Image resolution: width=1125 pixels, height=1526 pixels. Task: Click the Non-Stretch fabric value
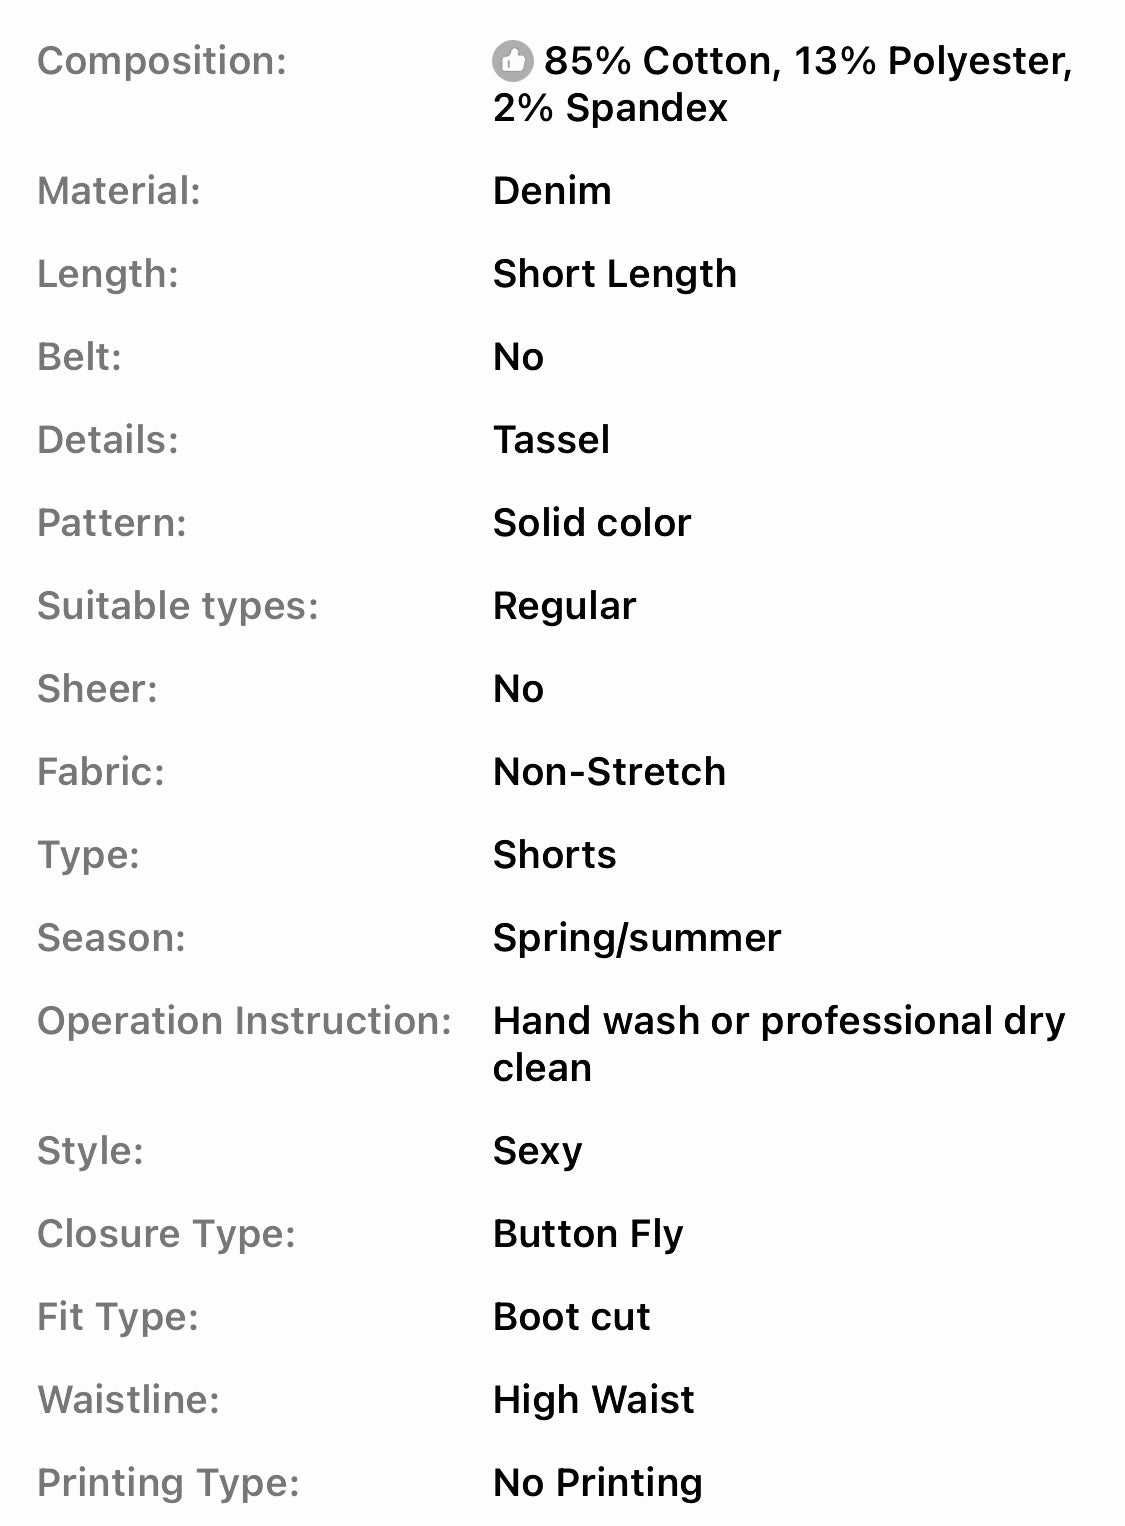tap(609, 771)
